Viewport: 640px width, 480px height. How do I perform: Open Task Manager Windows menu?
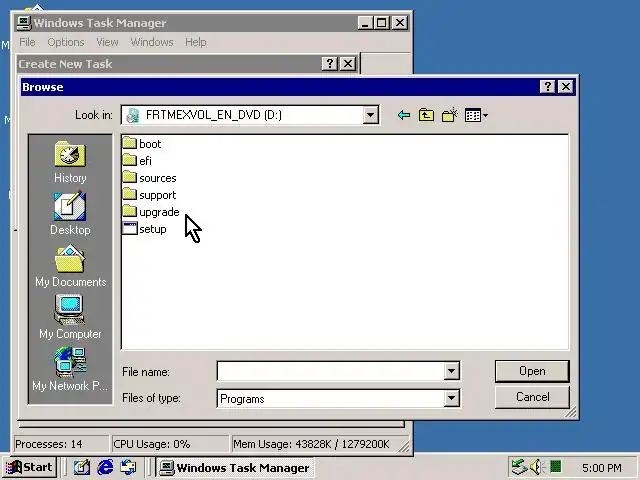coord(152,42)
